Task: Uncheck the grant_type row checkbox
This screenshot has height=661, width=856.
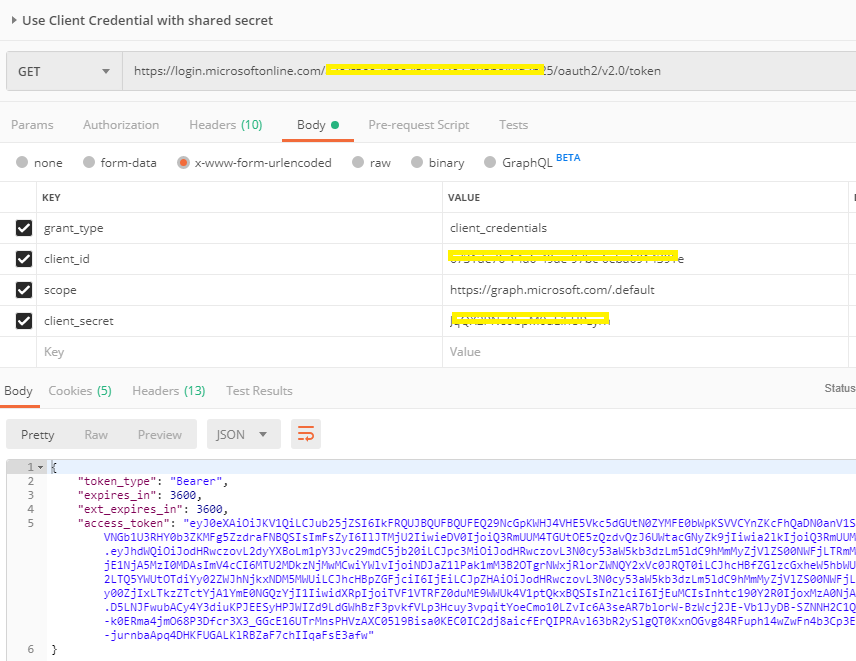Action: (x=24, y=228)
